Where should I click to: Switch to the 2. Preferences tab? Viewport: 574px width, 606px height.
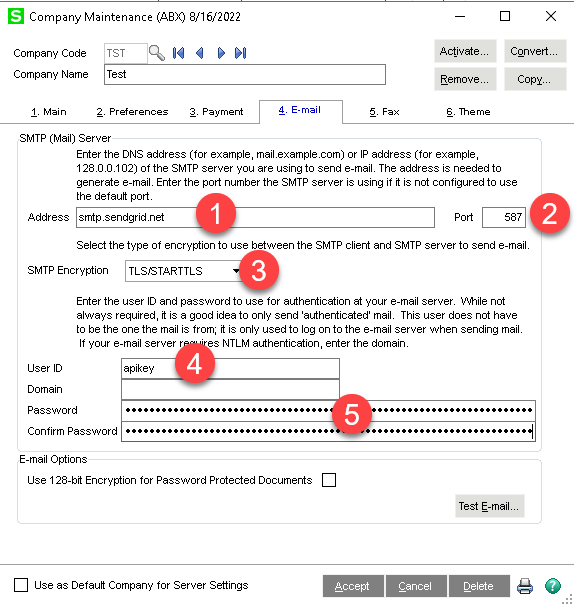pyautogui.click(x=132, y=112)
